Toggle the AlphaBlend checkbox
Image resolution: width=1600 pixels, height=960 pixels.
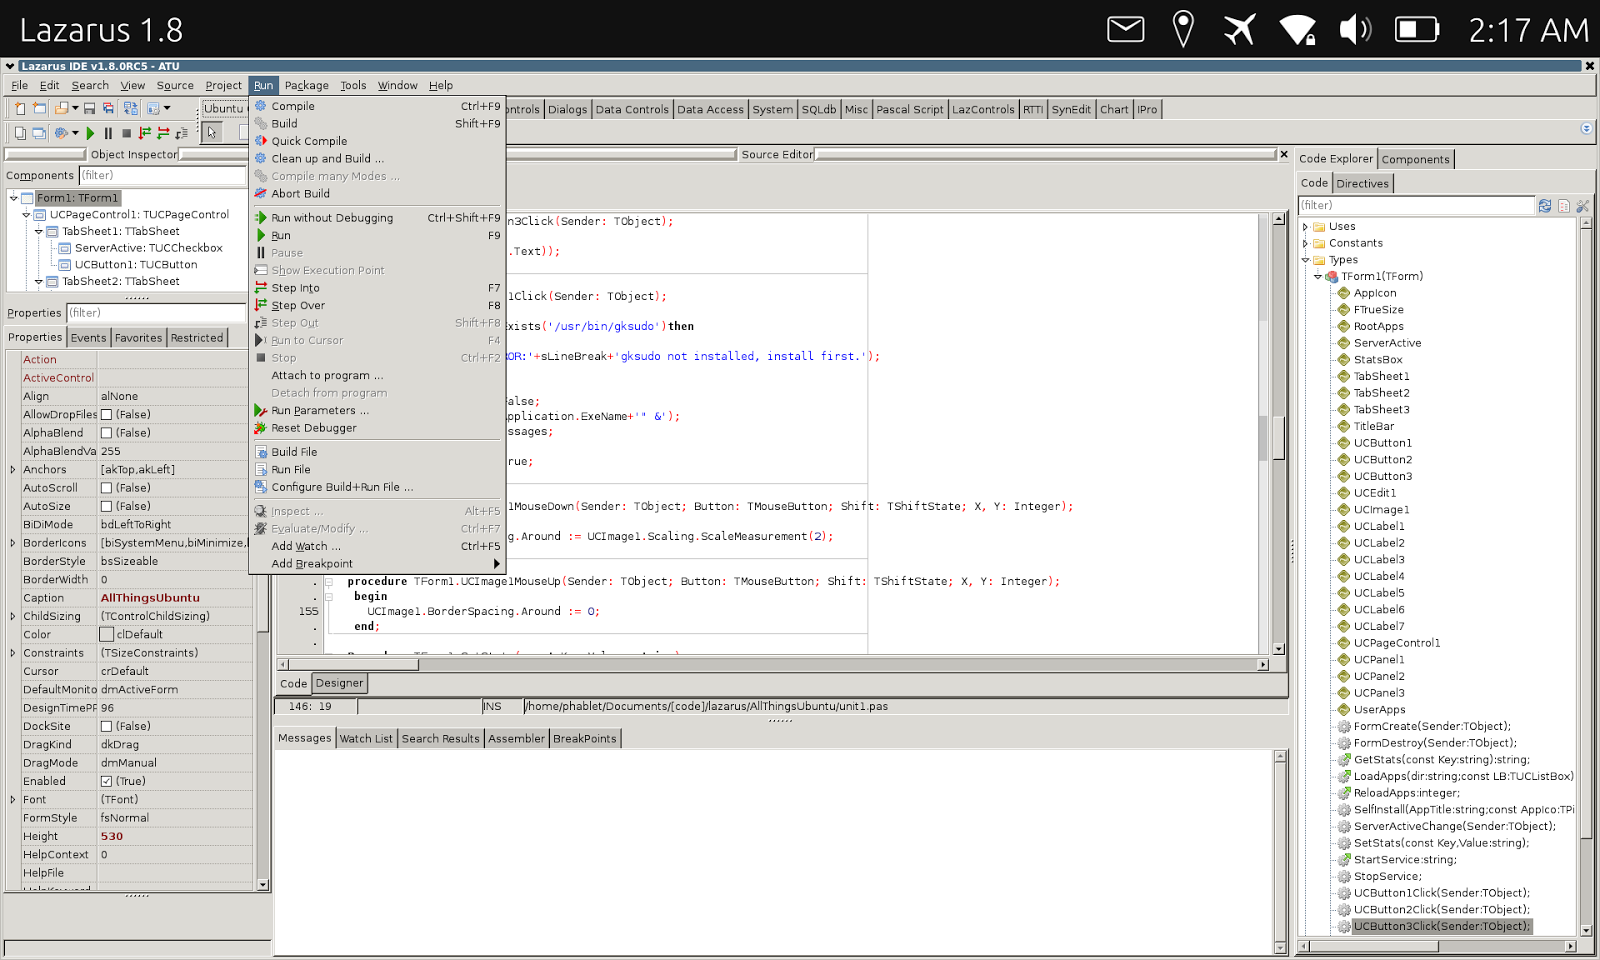(x=106, y=433)
